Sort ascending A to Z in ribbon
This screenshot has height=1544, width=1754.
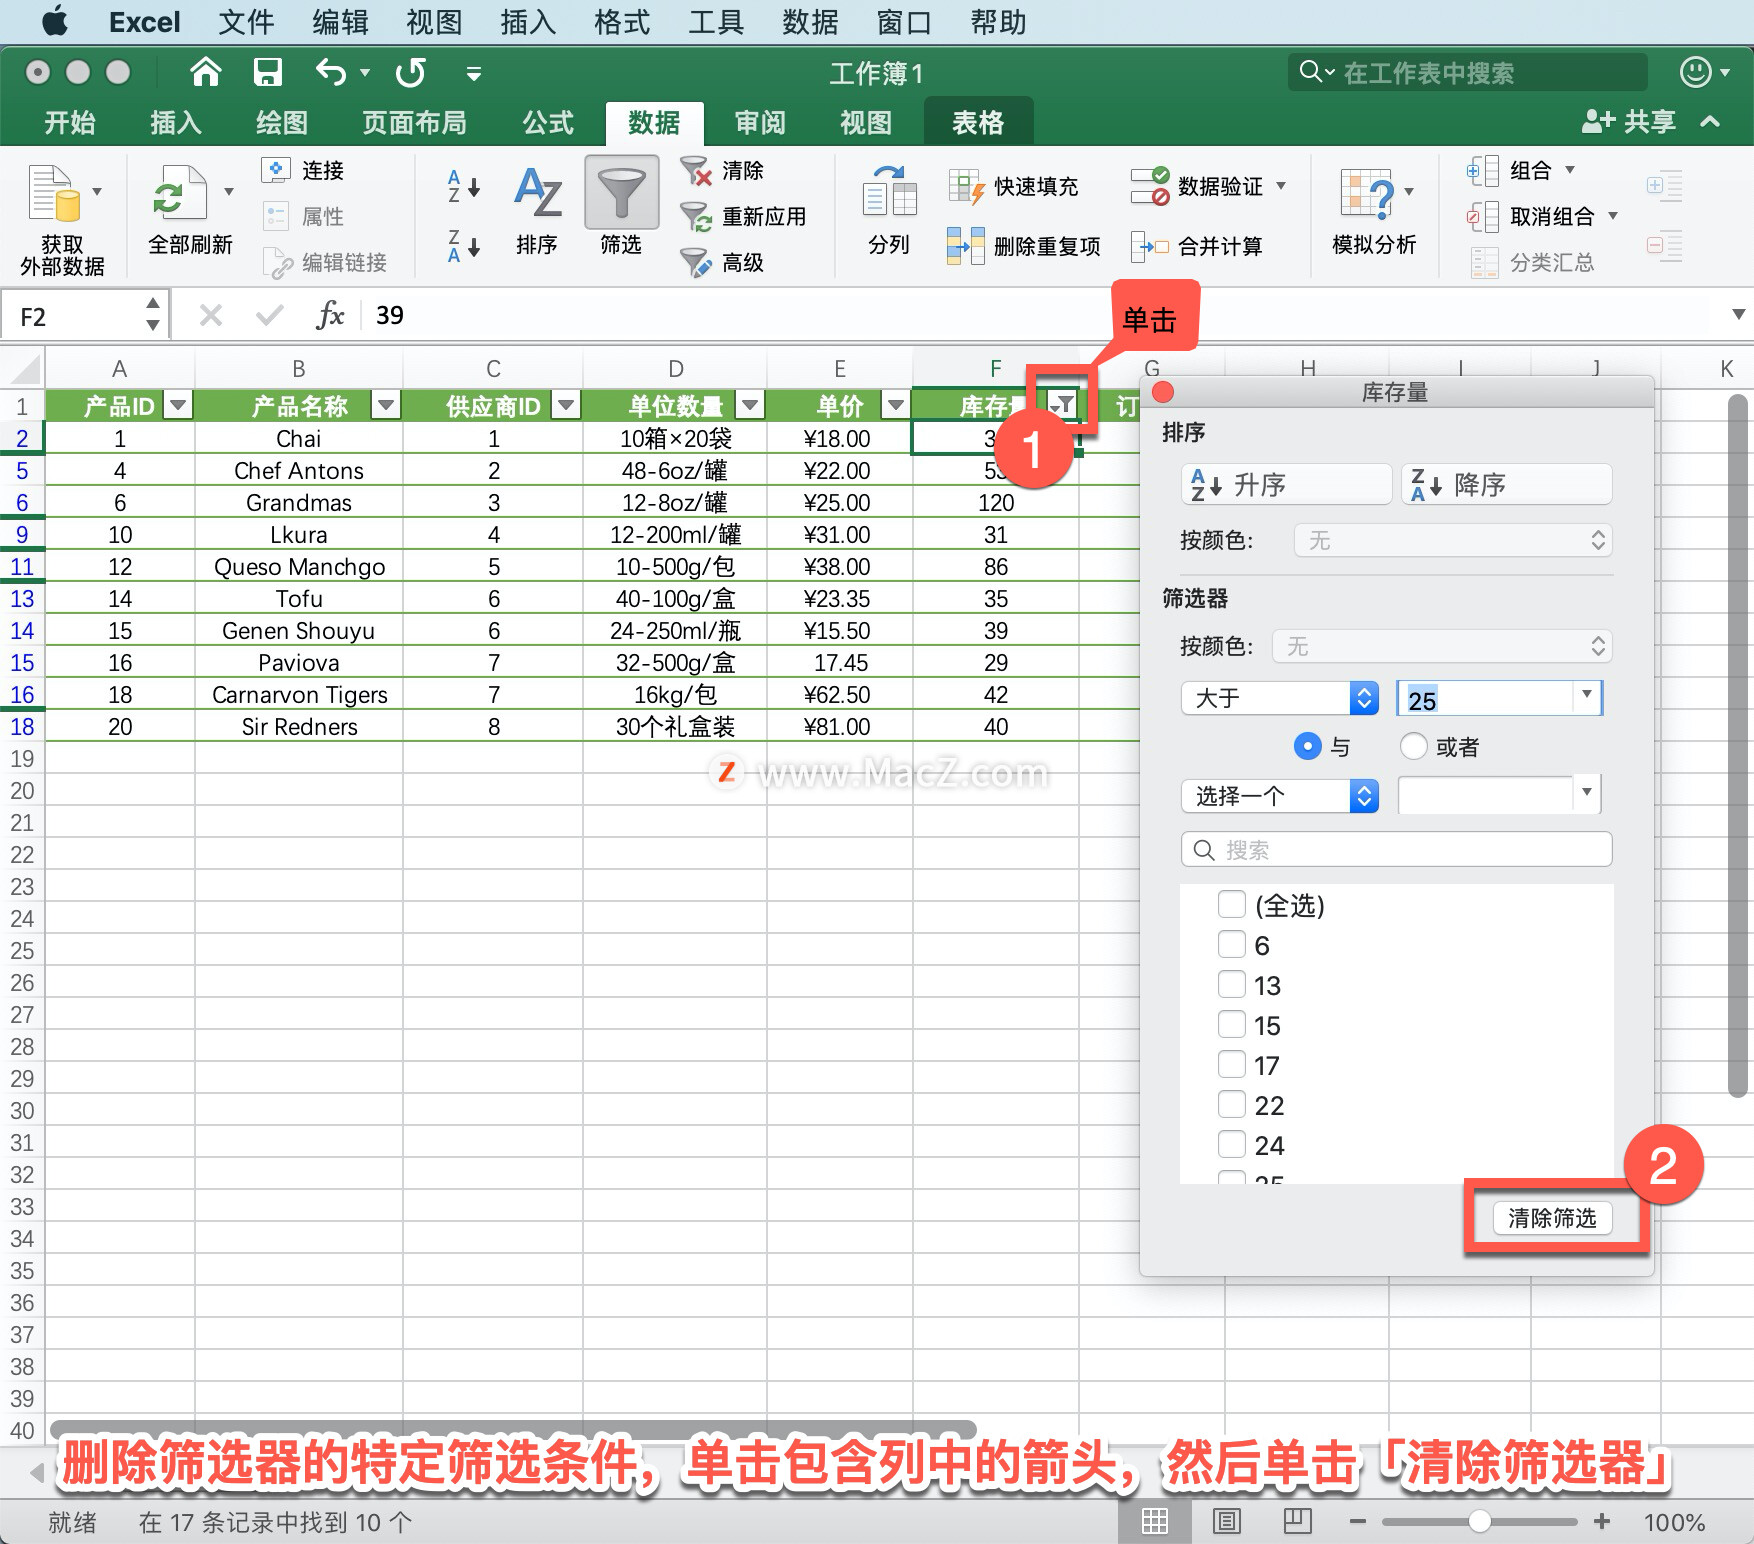coord(463,186)
